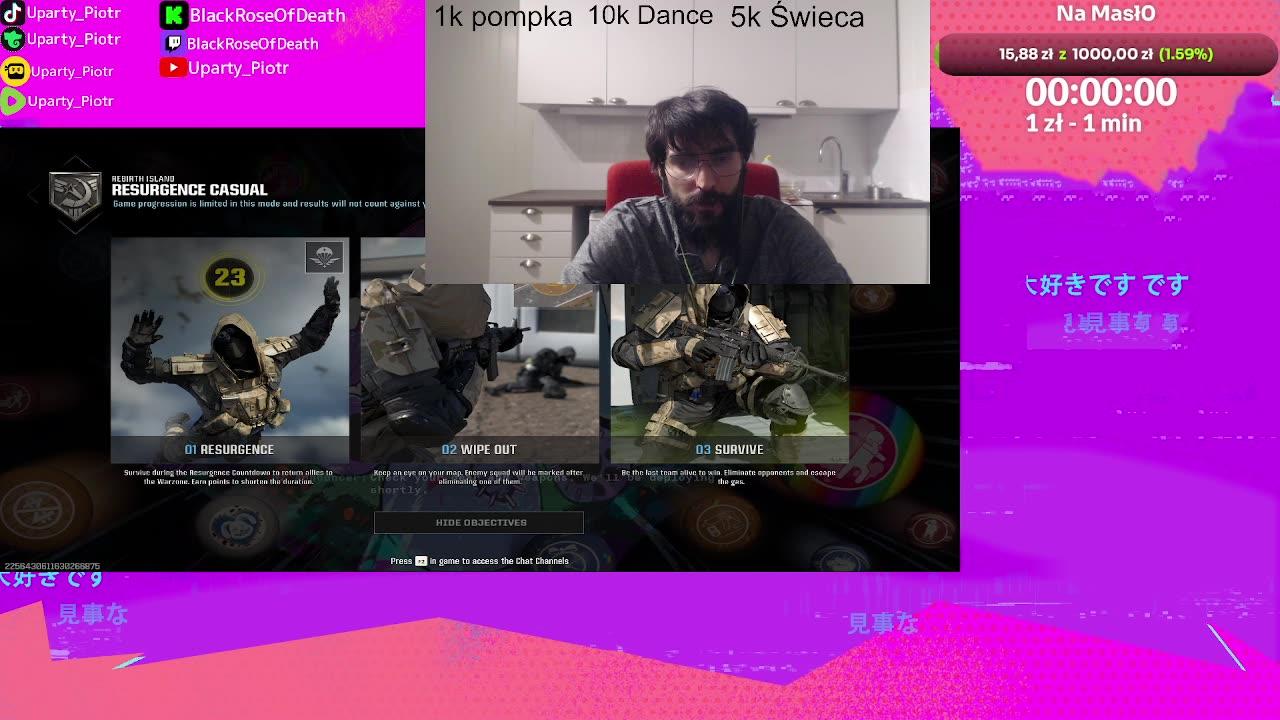Click the Rebirth Island emblem icon
The width and height of the screenshot is (1280, 720).
76,193
